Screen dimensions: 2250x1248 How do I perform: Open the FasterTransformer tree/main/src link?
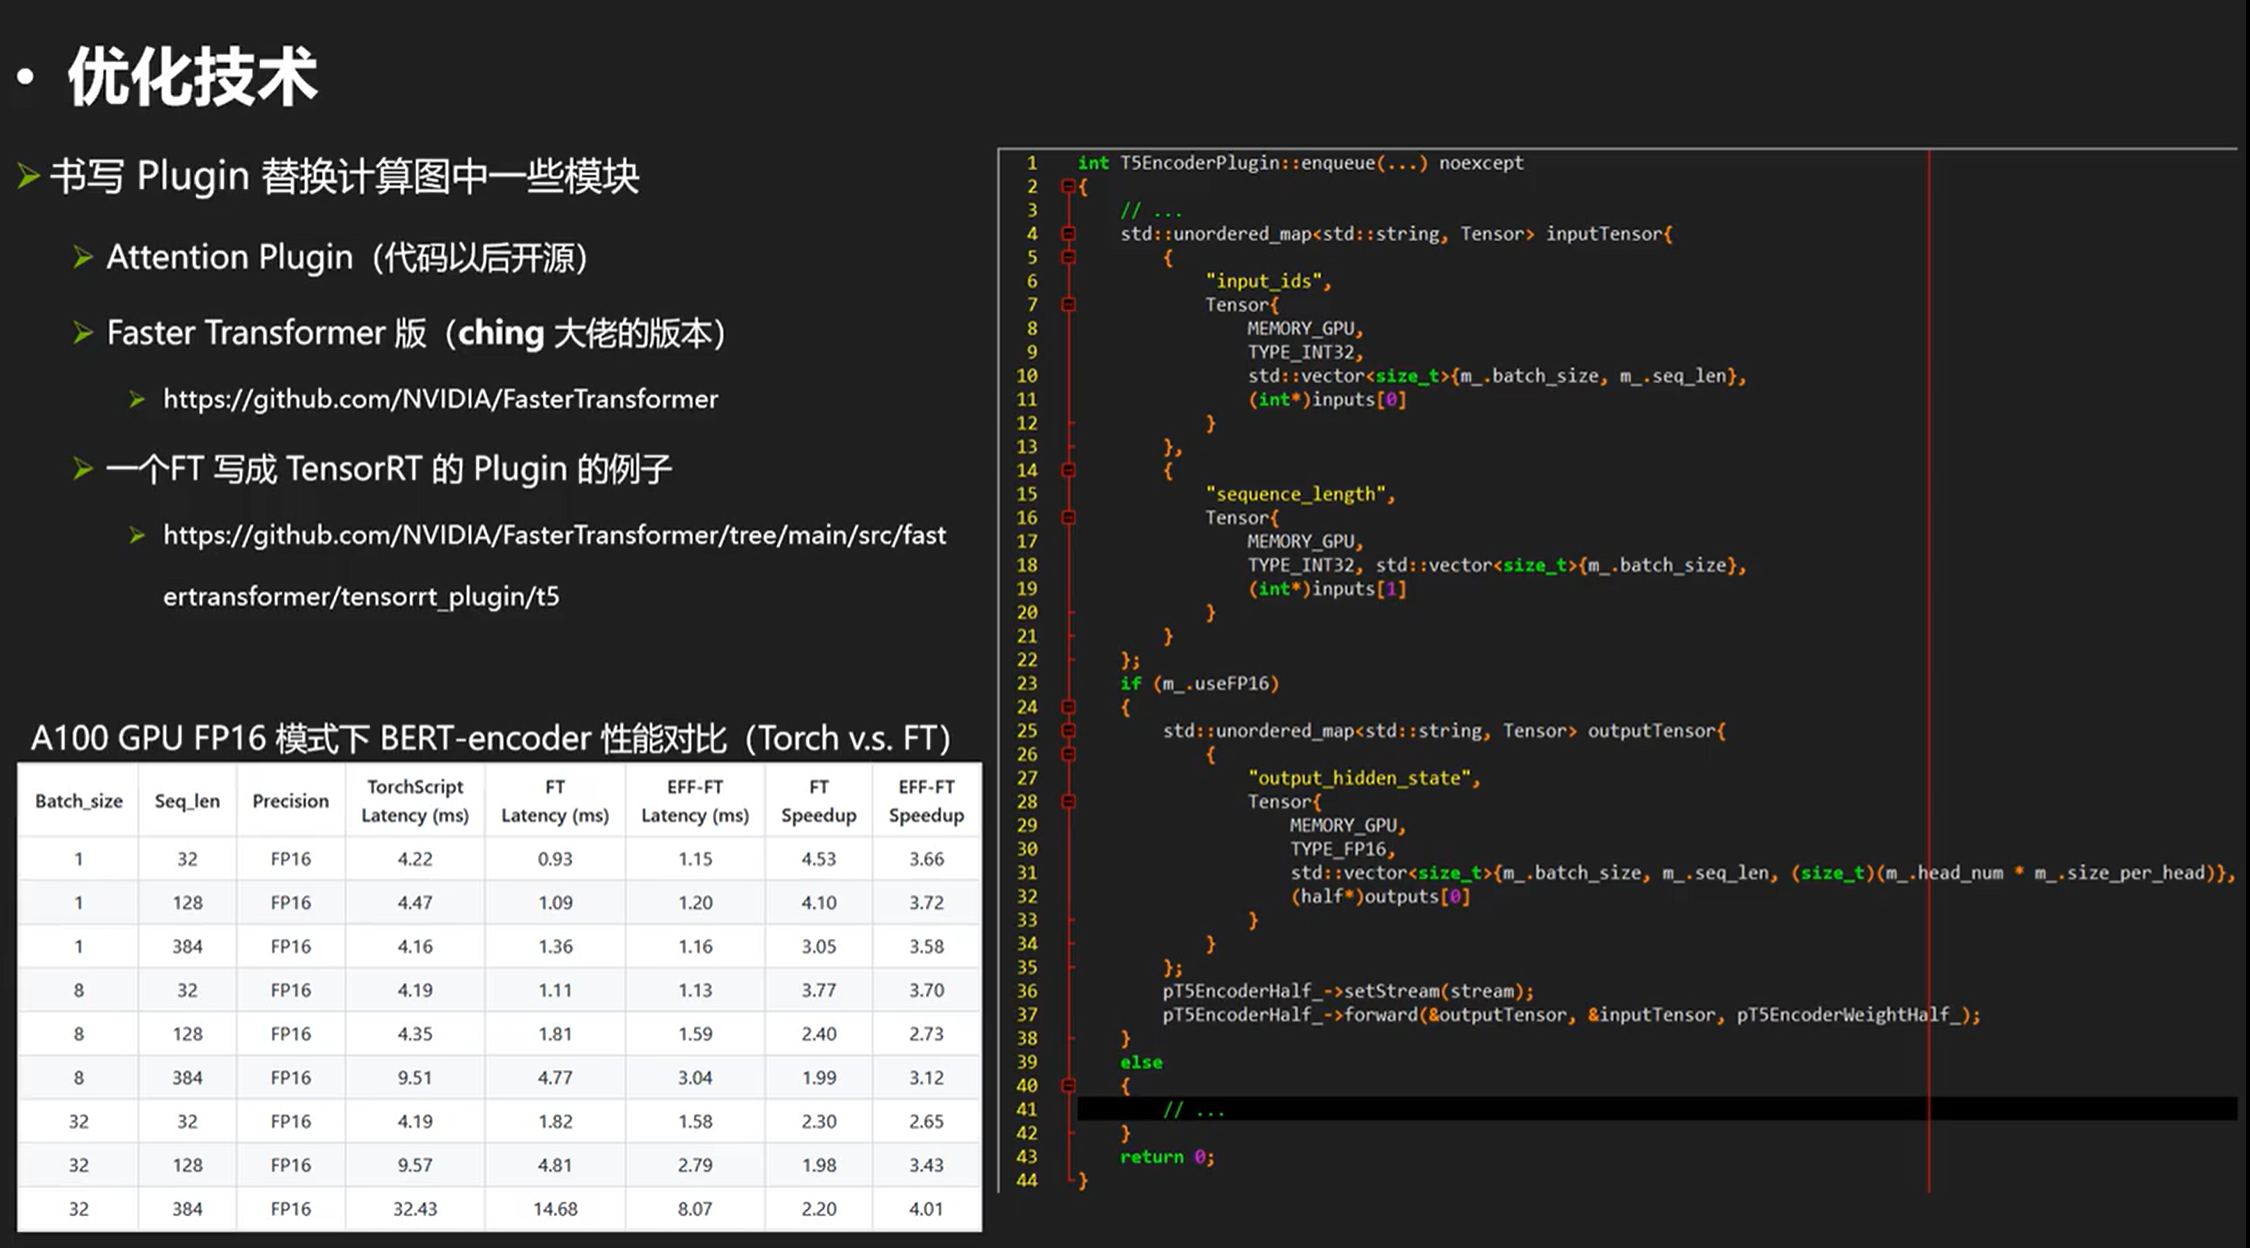click(x=554, y=535)
